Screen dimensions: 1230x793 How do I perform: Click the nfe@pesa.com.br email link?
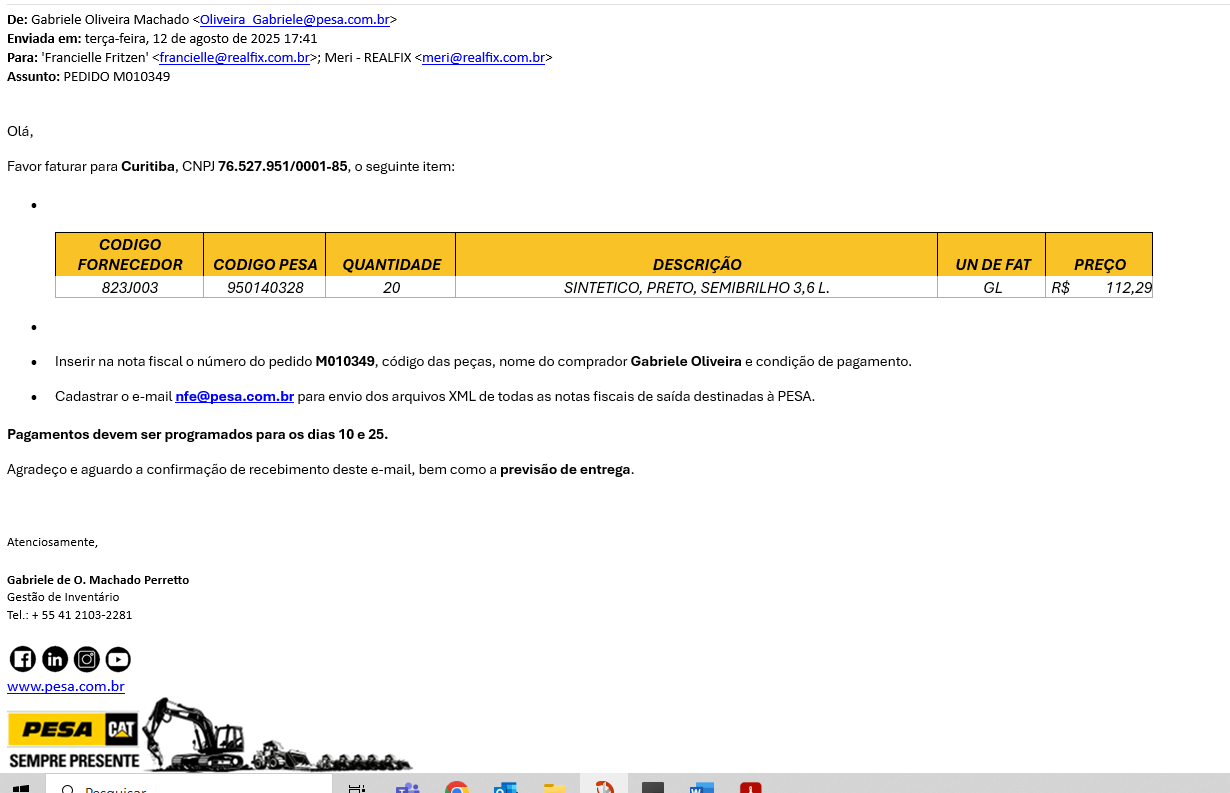coord(234,396)
